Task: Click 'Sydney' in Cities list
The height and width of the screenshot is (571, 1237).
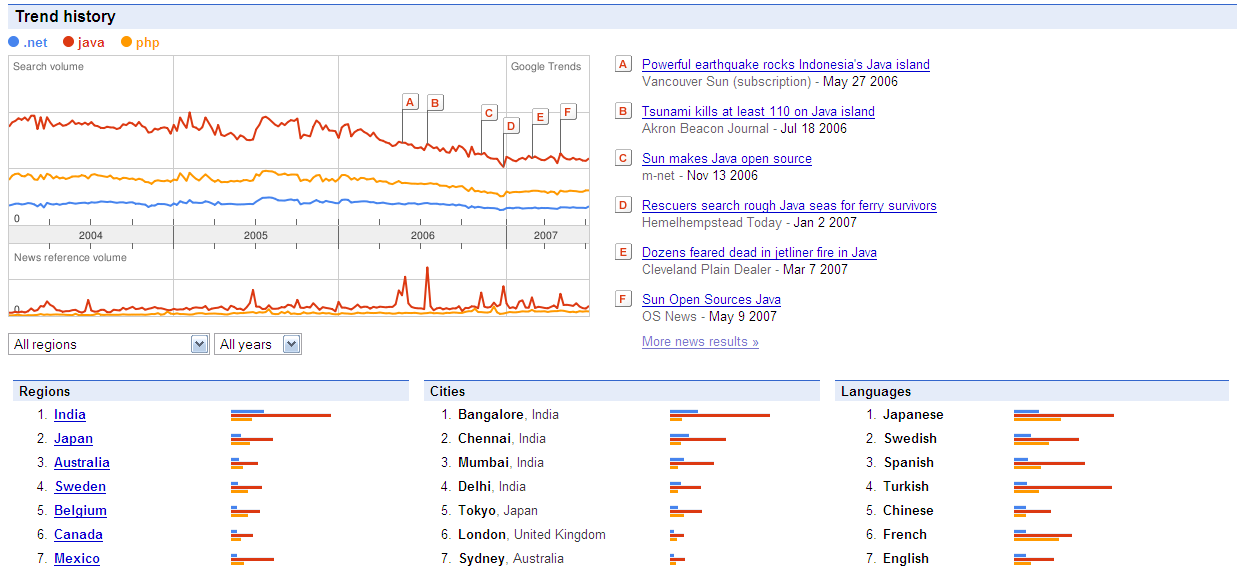Action: (481, 558)
